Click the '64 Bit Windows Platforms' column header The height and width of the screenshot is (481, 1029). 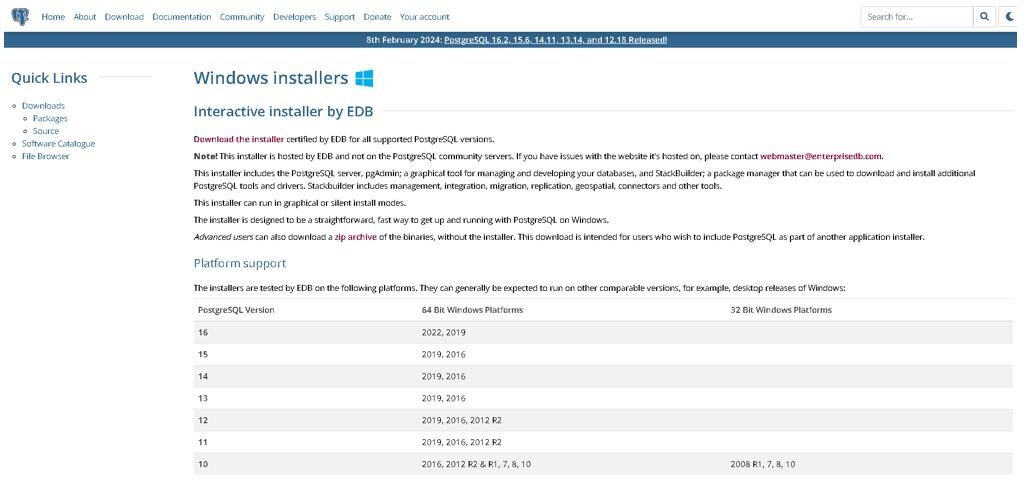coord(472,310)
